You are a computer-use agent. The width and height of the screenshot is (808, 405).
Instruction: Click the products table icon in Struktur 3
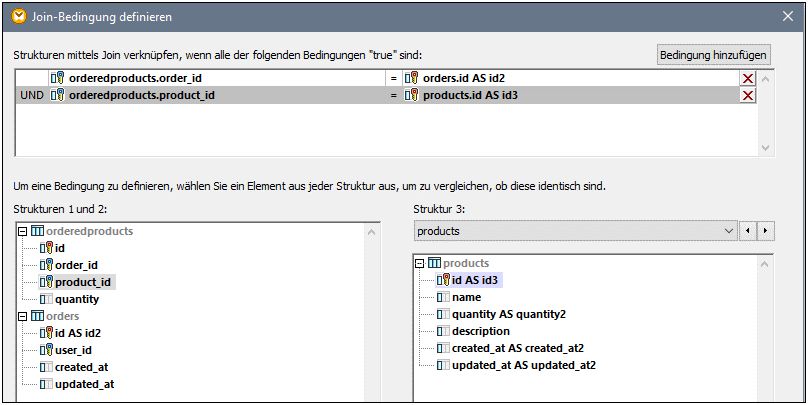click(434, 263)
